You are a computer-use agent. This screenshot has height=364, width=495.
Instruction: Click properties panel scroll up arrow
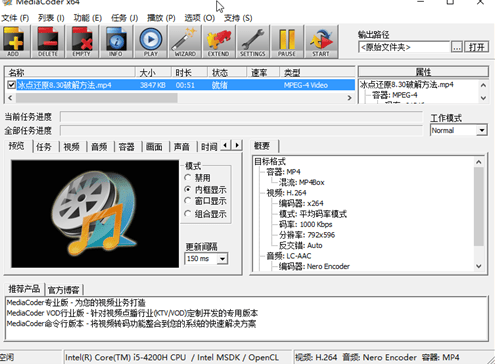483,85
